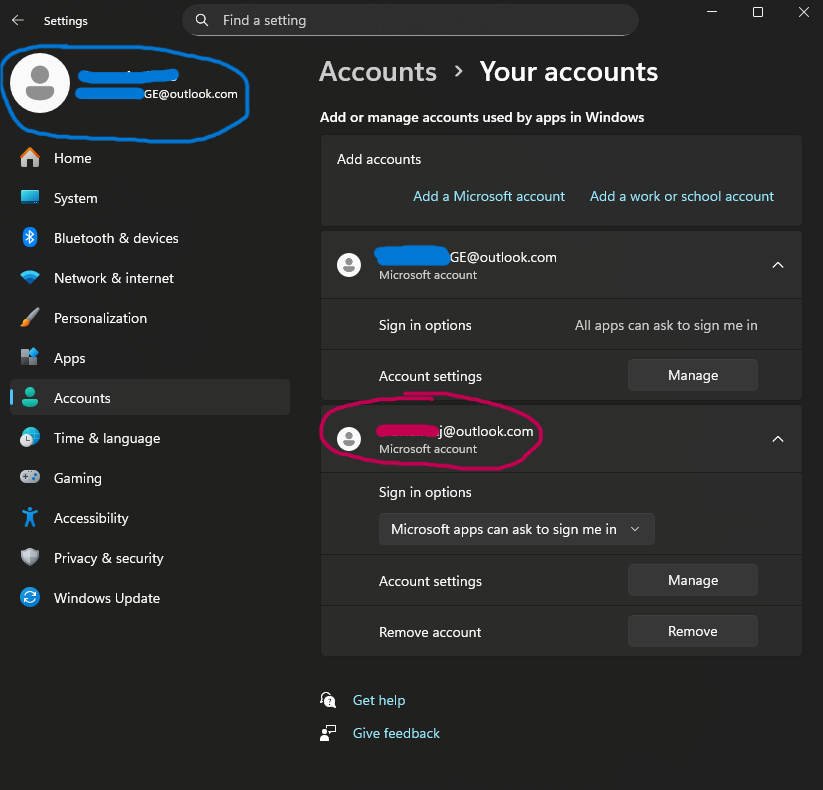This screenshot has width=823, height=790.
Task: Click the Personalization paintbrush icon
Action: [x=30, y=317]
